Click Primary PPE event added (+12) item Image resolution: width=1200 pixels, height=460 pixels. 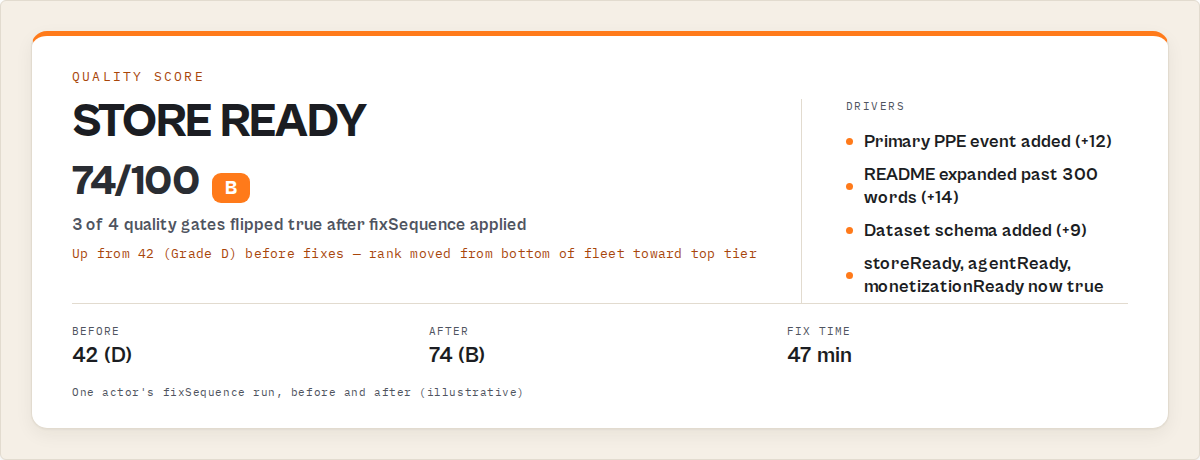pos(988,142)
